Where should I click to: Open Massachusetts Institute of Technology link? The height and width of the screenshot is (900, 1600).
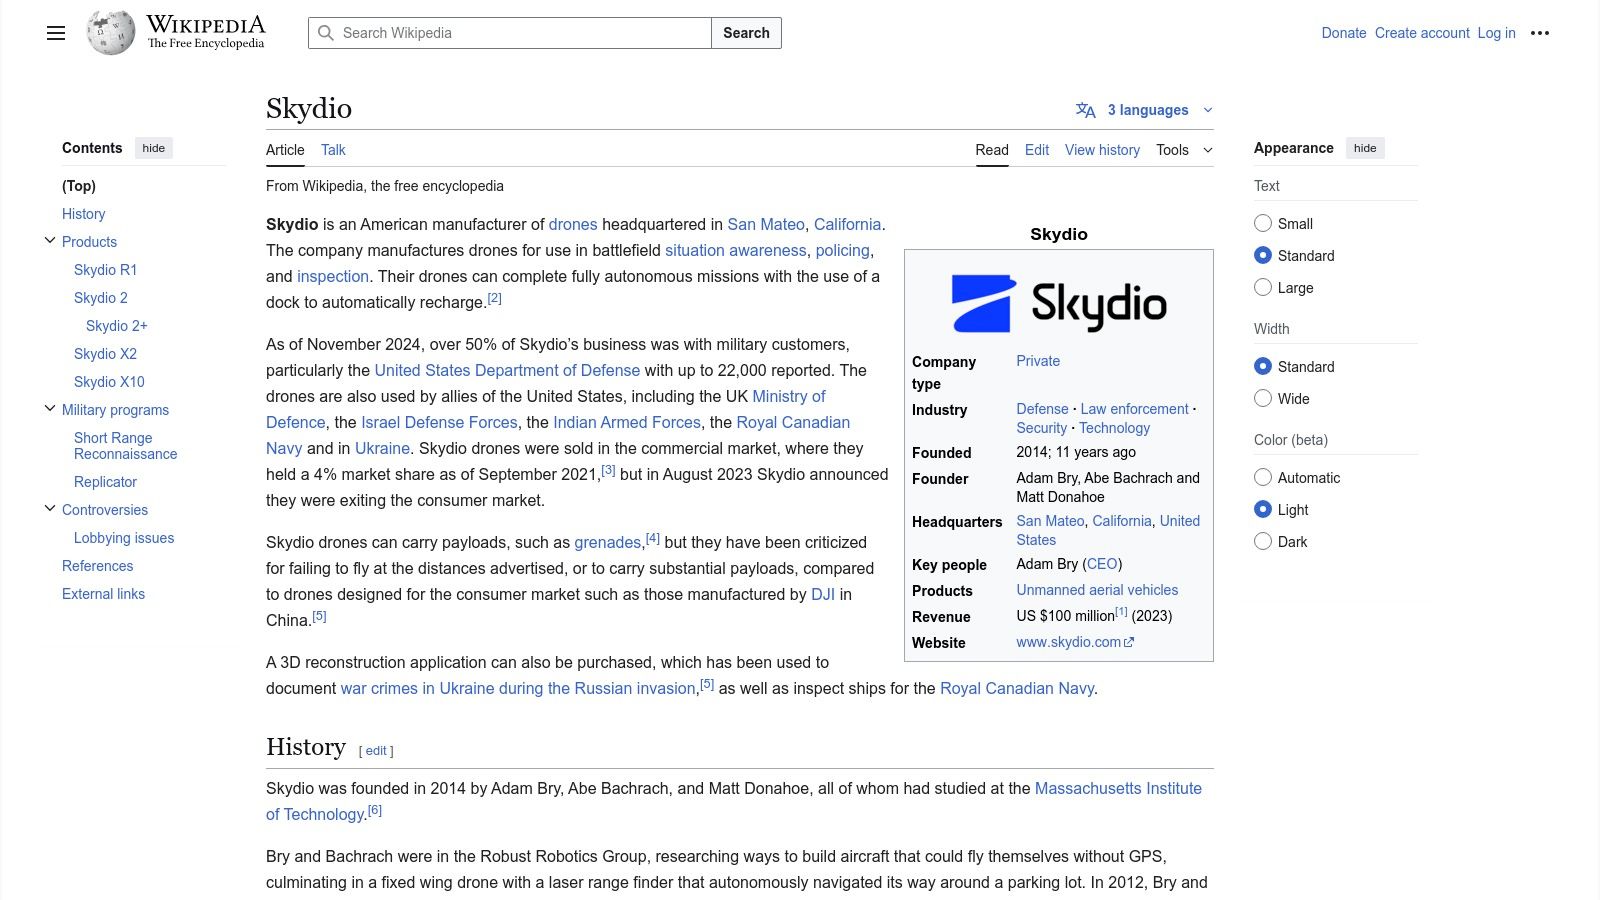(1118, 788)
